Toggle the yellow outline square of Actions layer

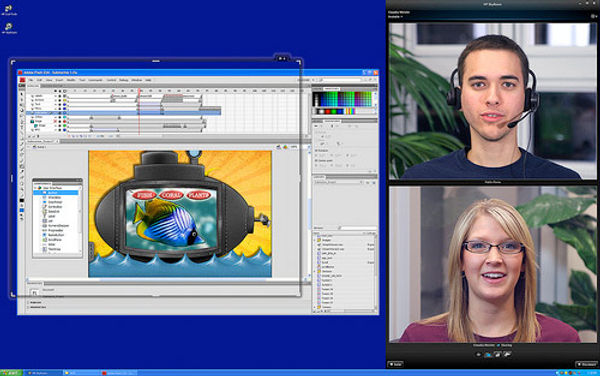pos(65,100)
